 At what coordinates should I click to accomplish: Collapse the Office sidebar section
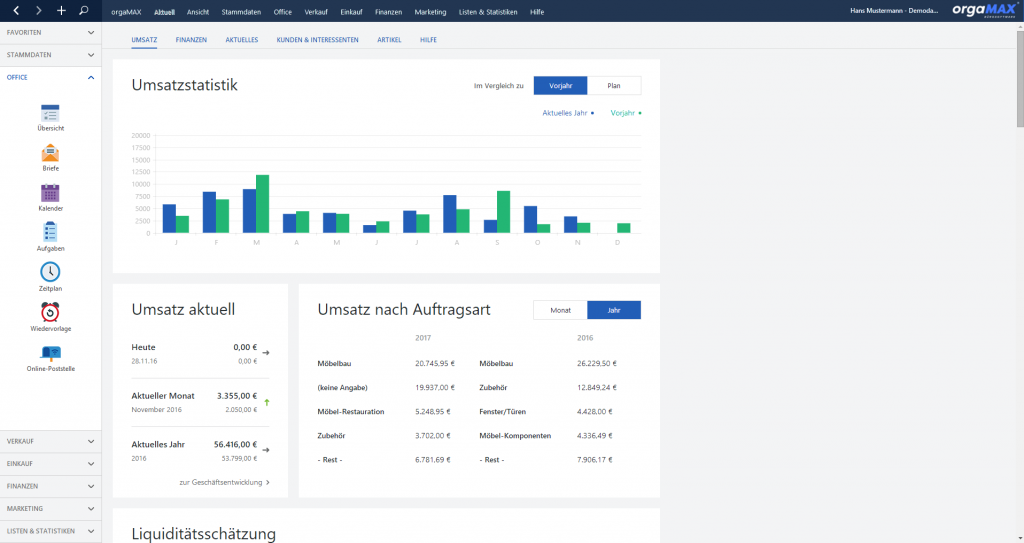coord(50,78)
